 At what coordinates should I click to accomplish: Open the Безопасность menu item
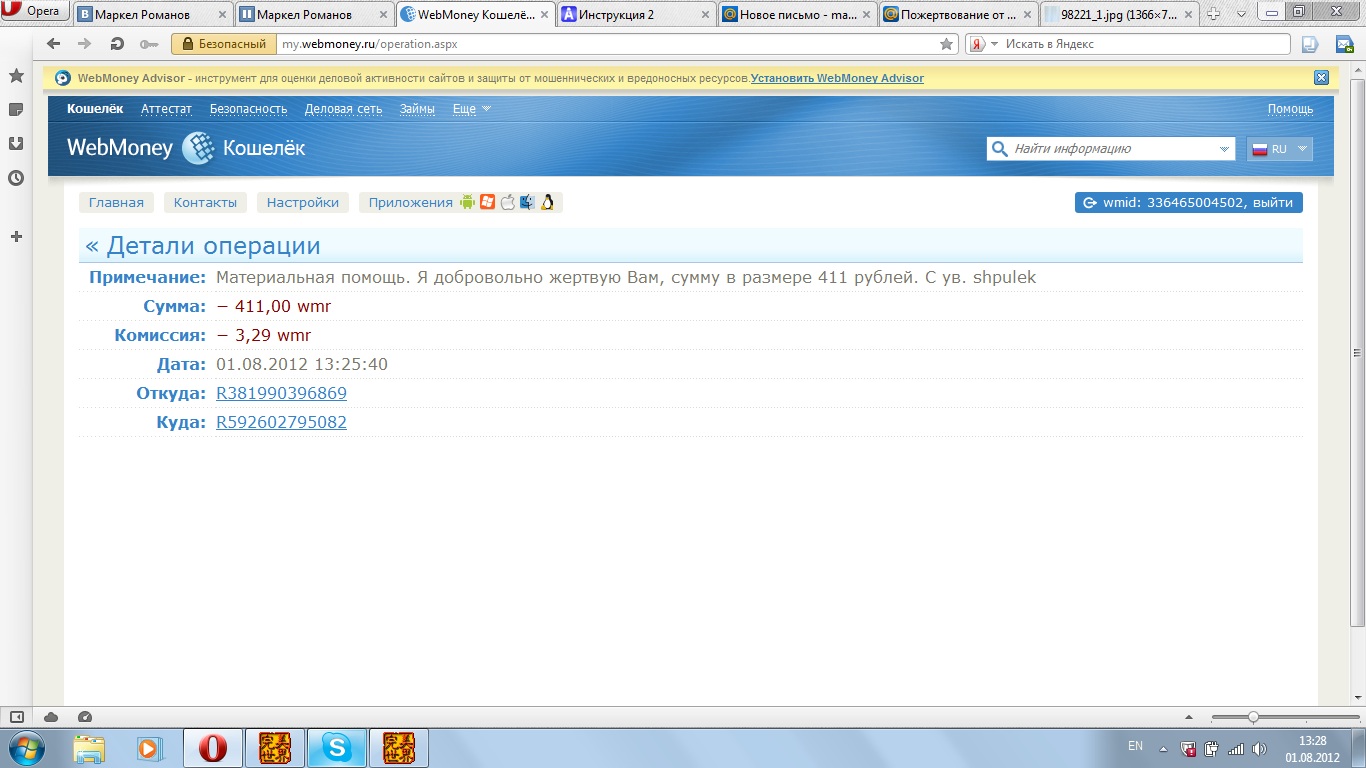(x=248, y=109)
